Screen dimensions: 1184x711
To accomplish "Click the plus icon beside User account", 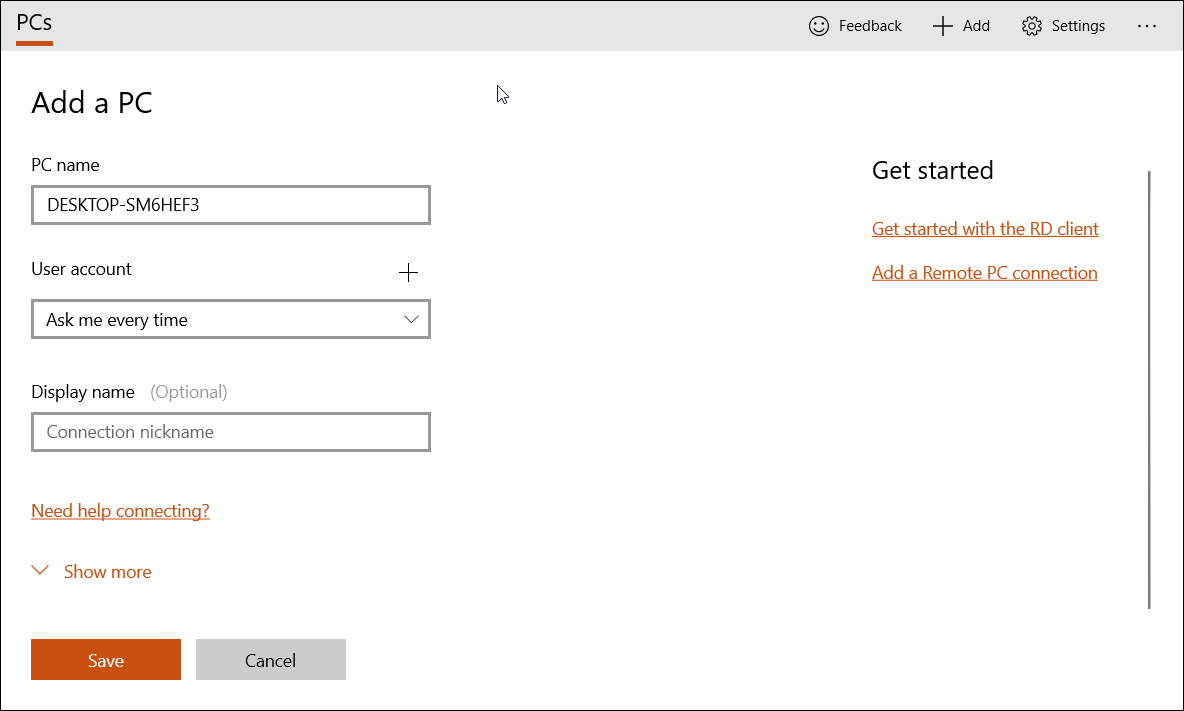I will [408, 271].
